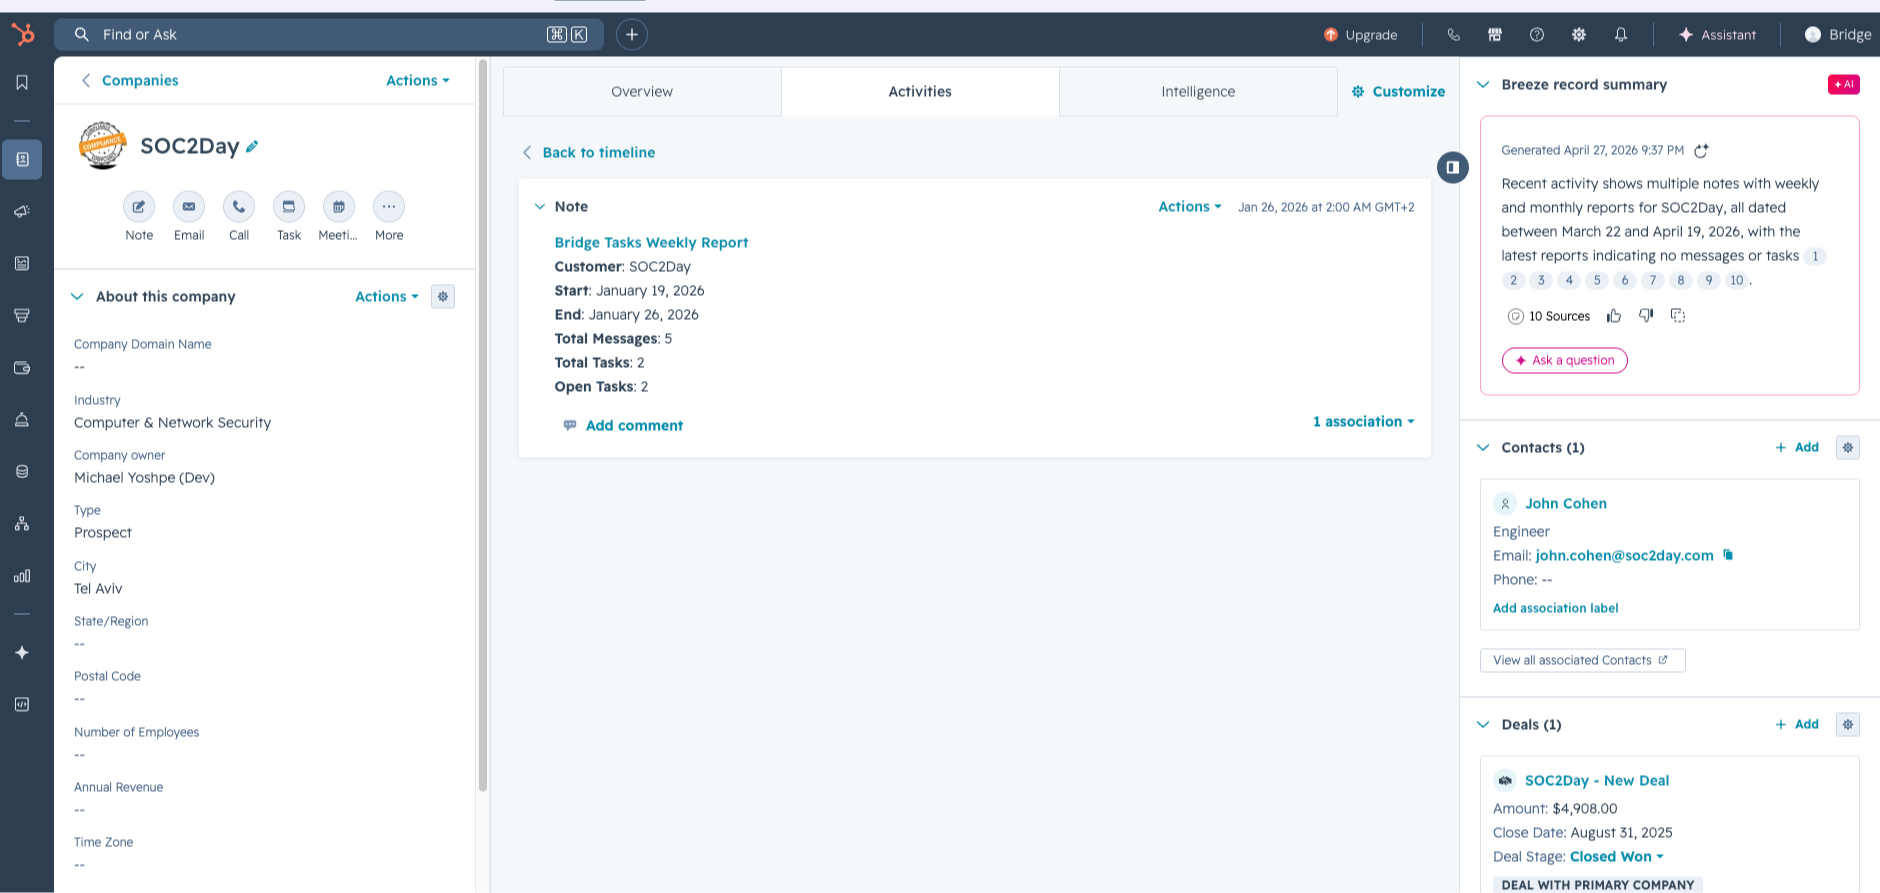This screenshot has height=893, width=1880.
Task: Change deal stage Closed Won dropdown
Action: click(x=1617, y=856)
